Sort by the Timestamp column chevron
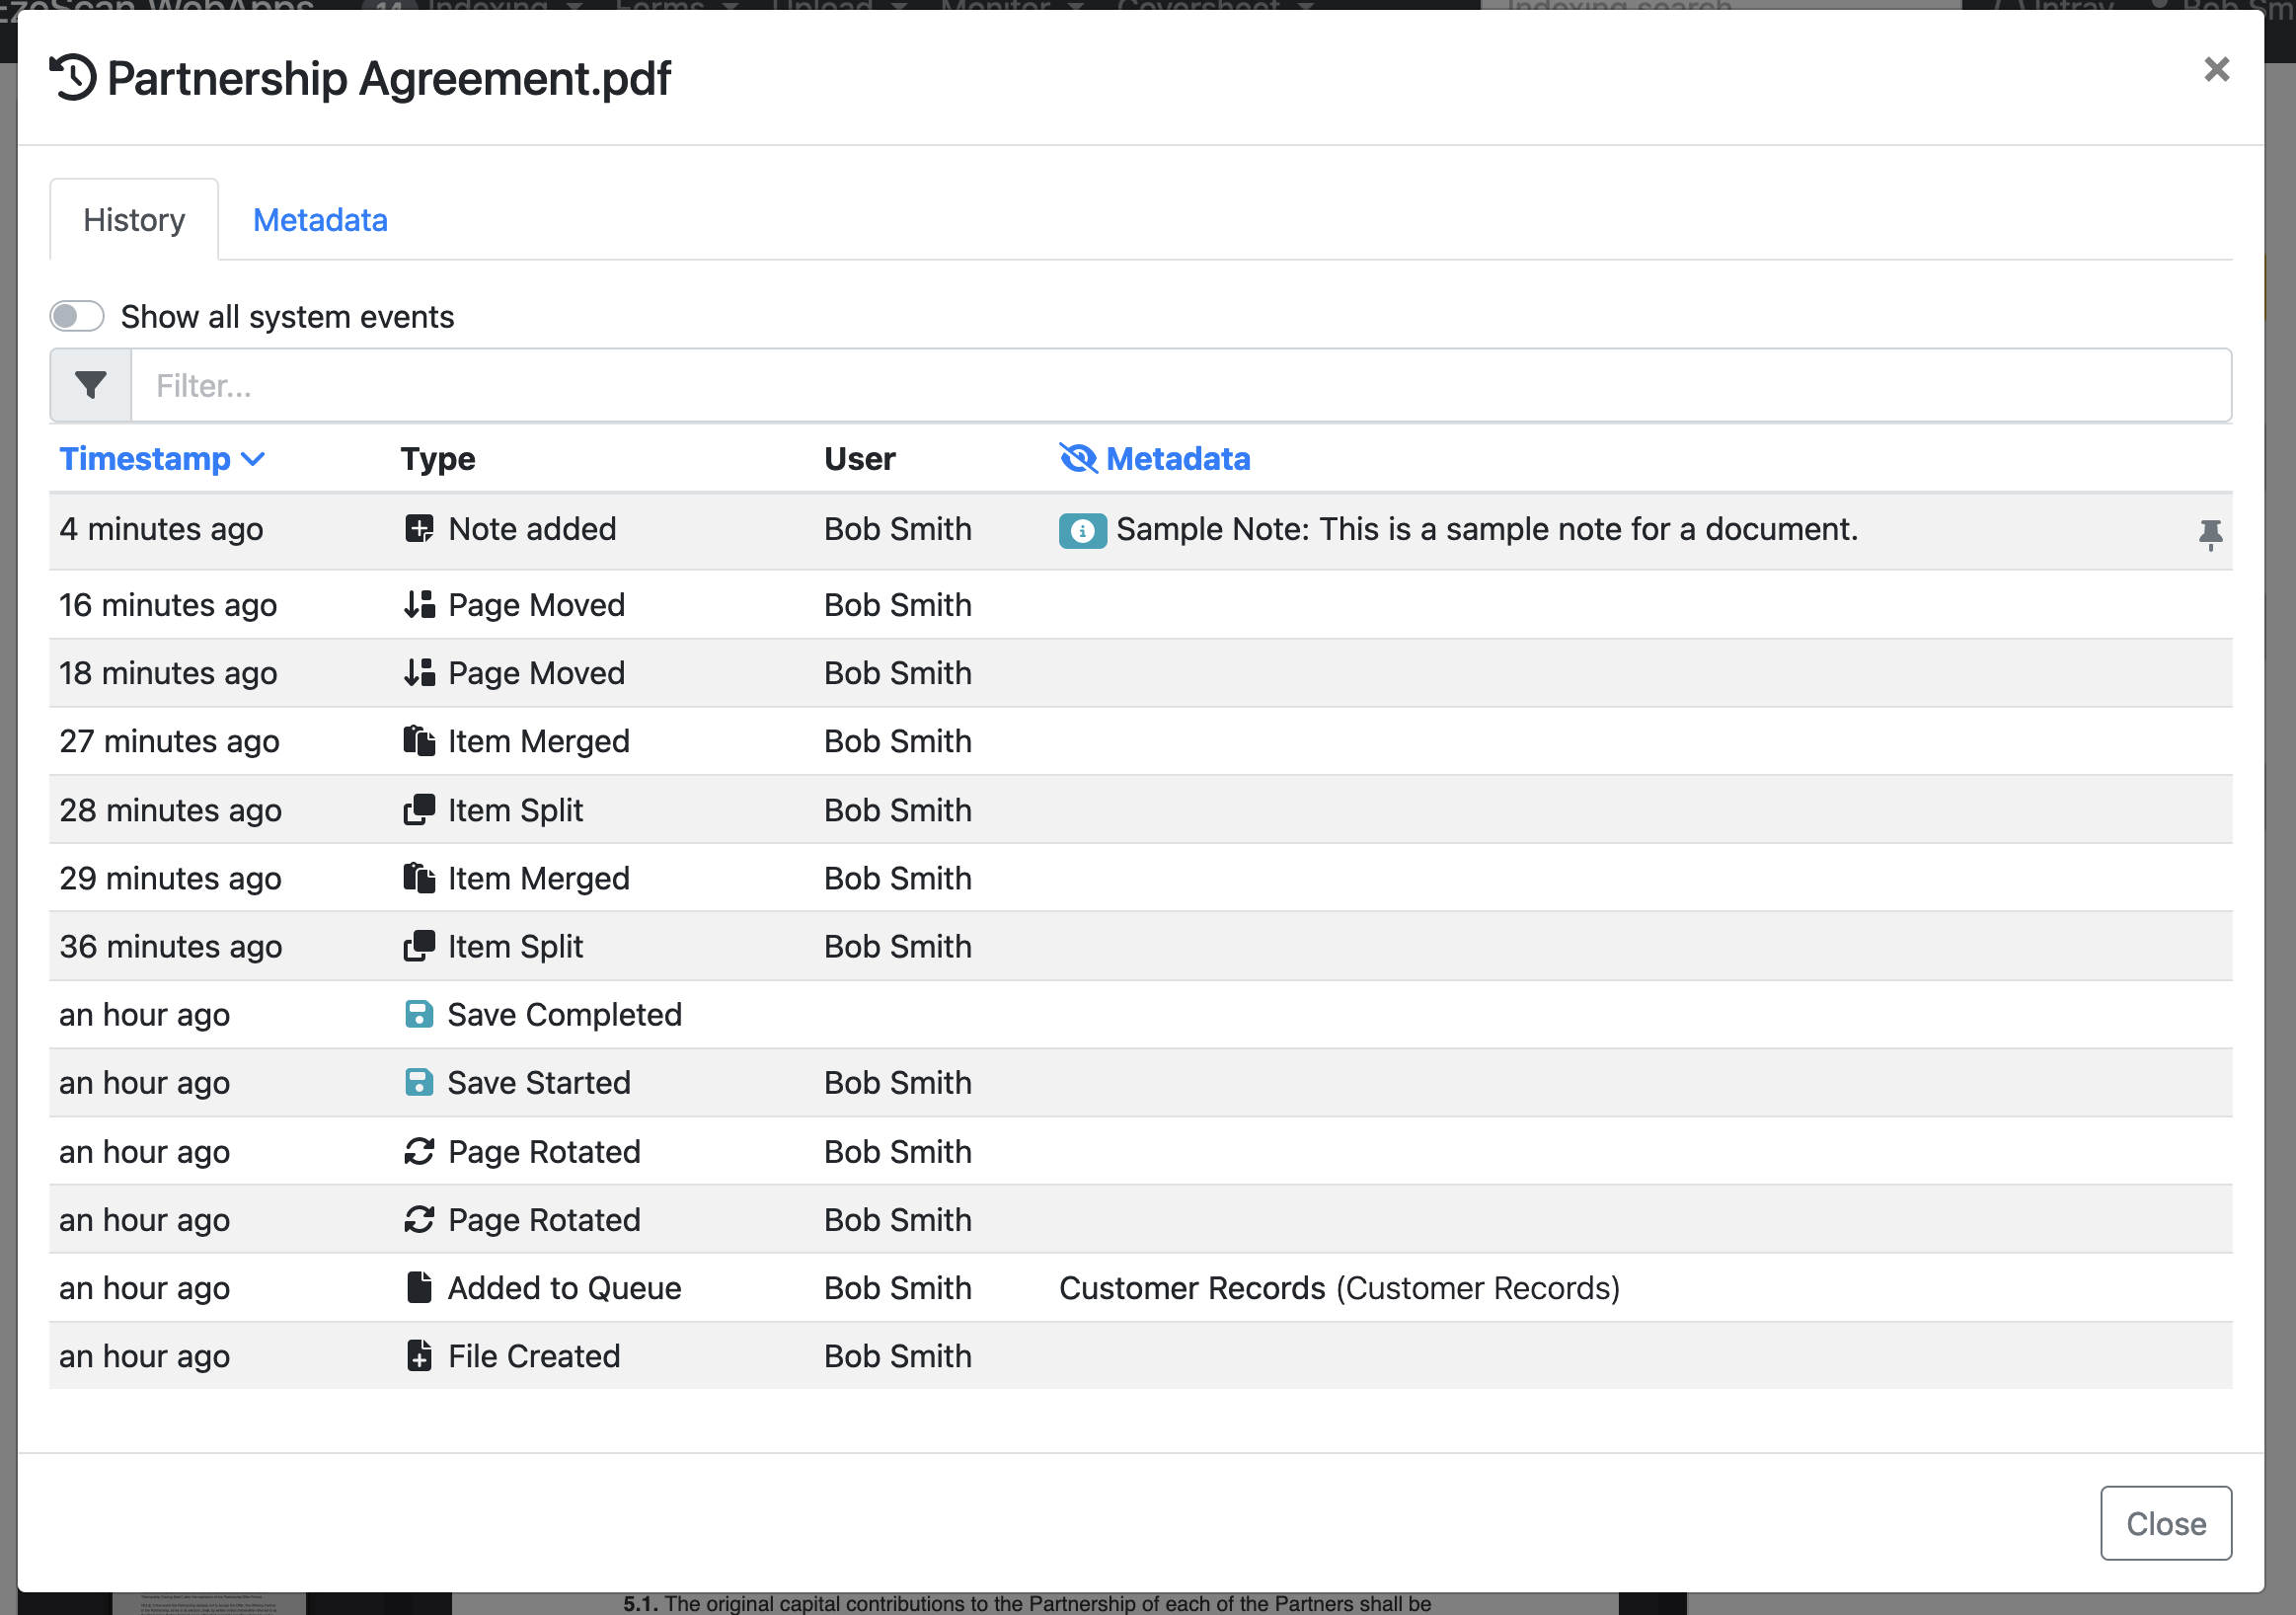The height and width of the screenshot is (1615, 2296). point(254,459)
